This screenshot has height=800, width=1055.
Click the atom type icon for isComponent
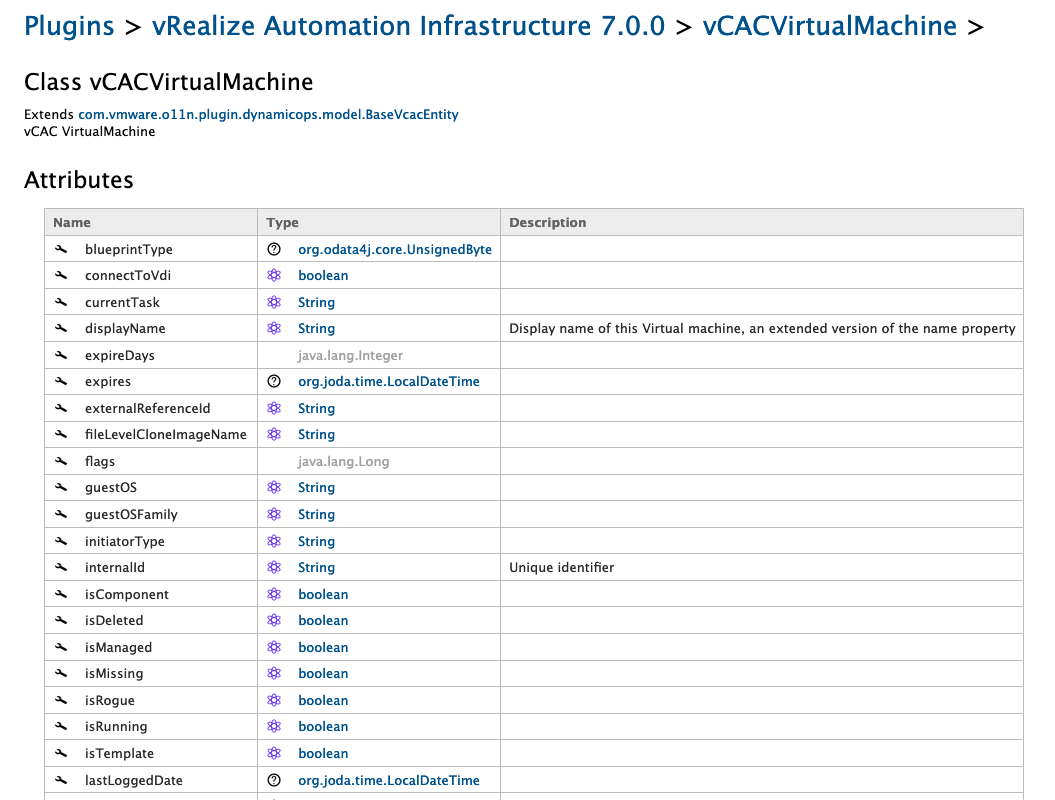[x=274, y=595]
